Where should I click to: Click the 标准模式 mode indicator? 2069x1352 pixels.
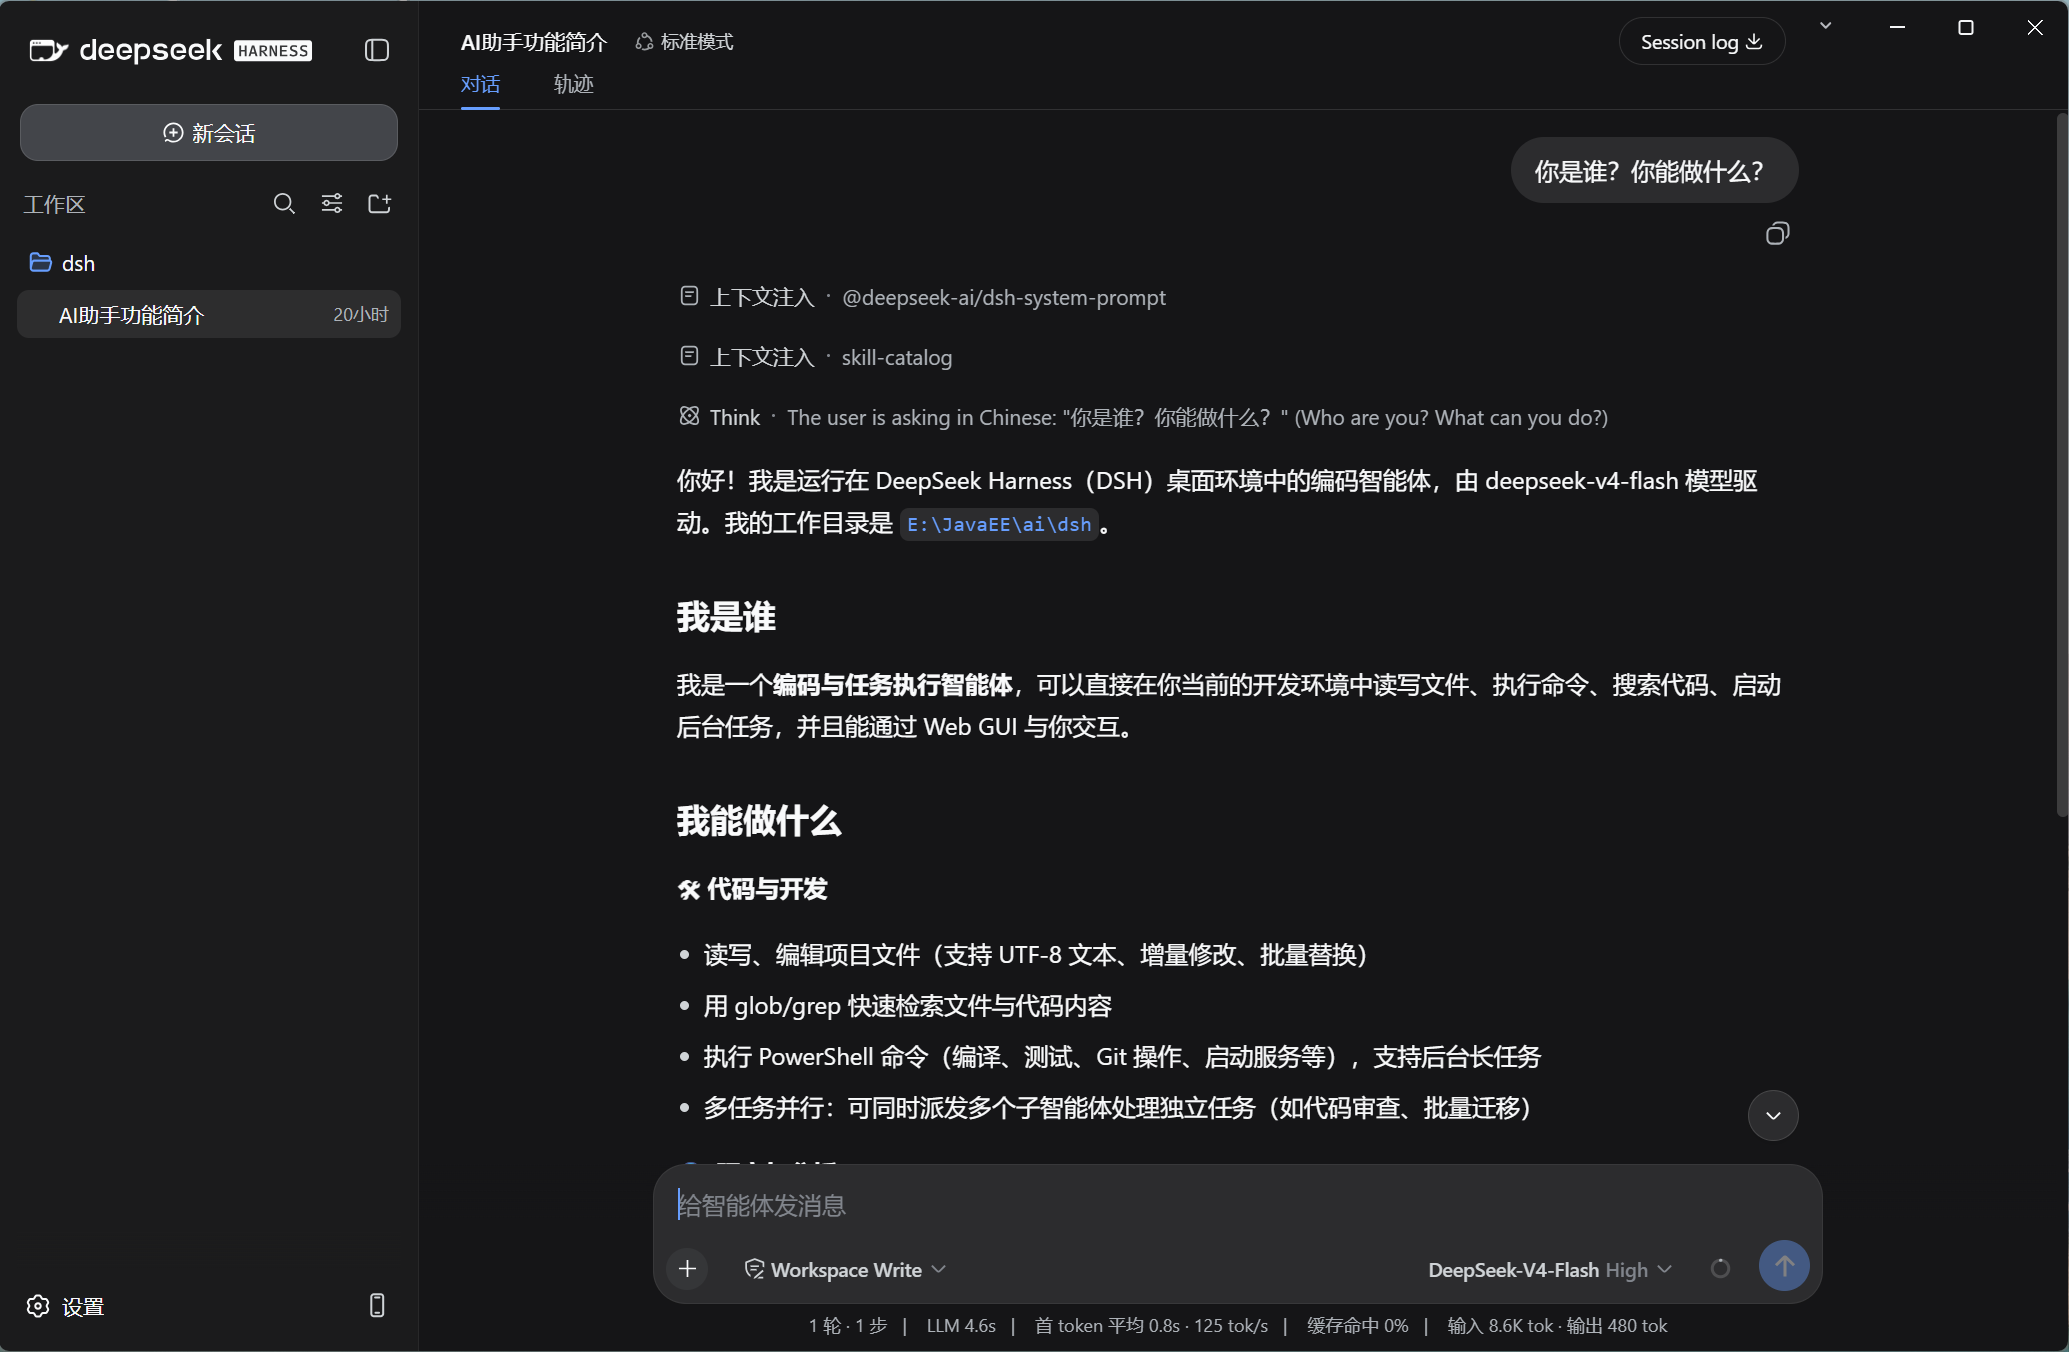[x=685, y=42]
